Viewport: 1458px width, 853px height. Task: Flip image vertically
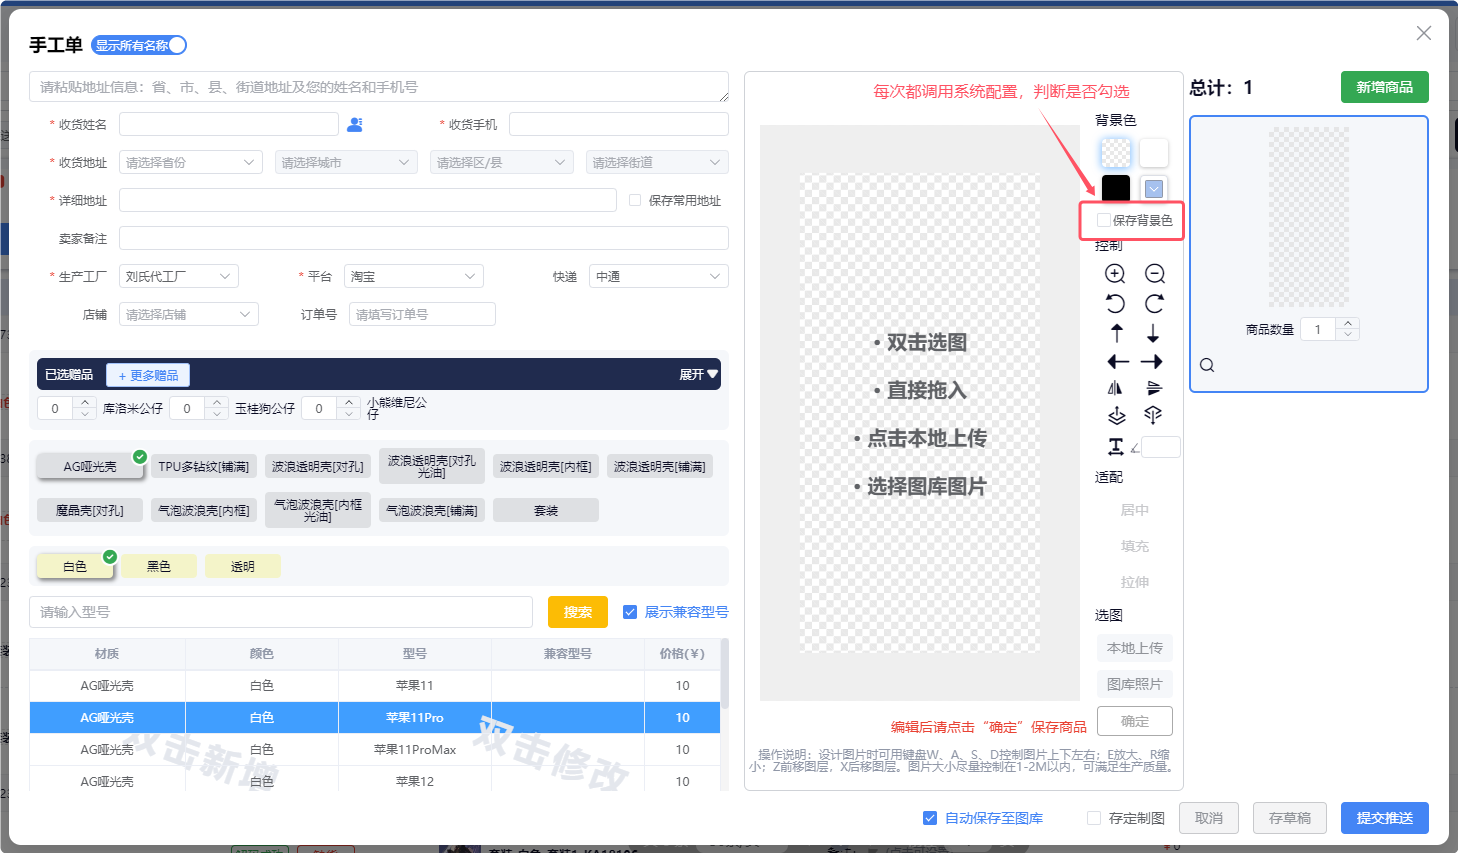pos(1154,388)
